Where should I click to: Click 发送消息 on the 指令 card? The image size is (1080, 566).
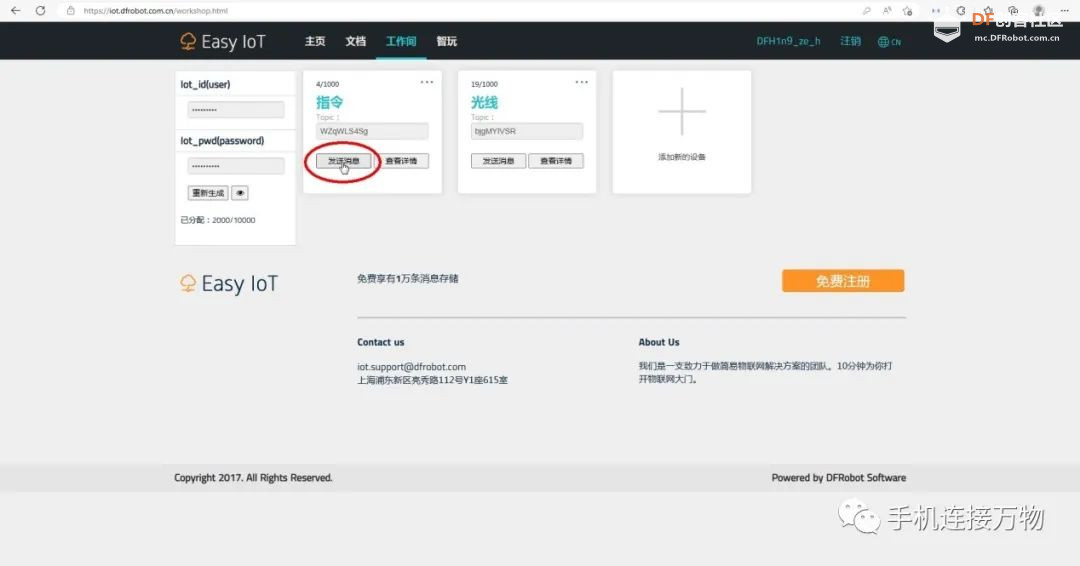tap(344, 161)
